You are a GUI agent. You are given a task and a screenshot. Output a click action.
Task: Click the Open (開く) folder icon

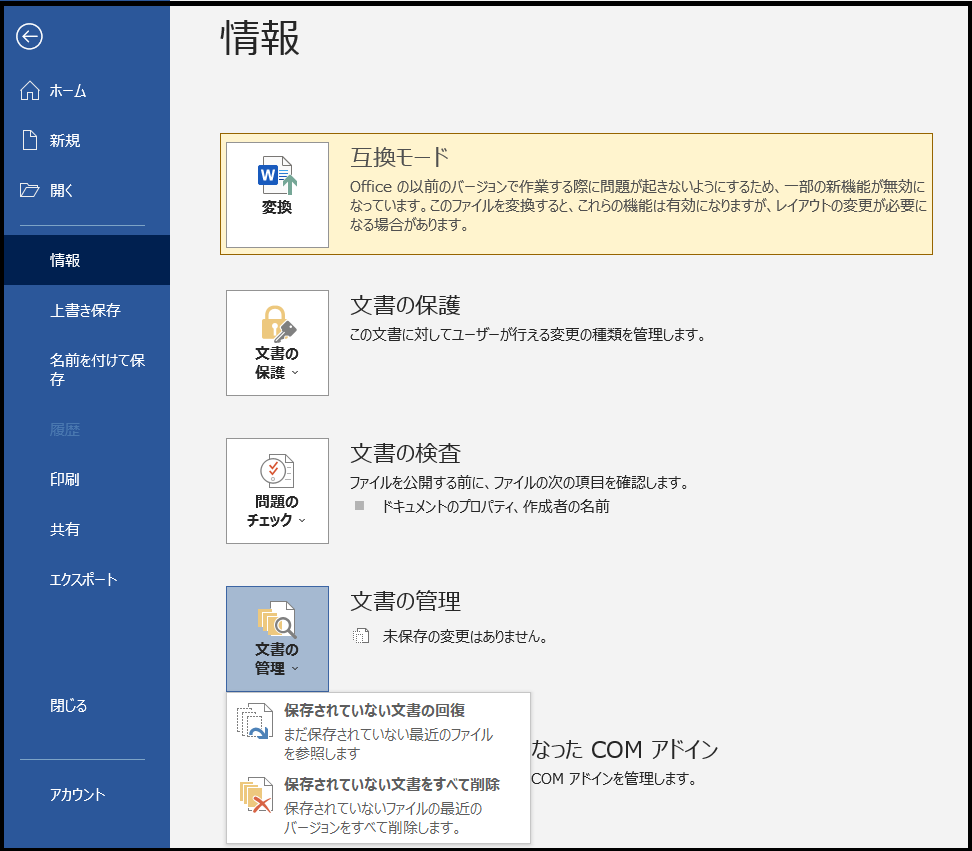[x=30, y=190]
